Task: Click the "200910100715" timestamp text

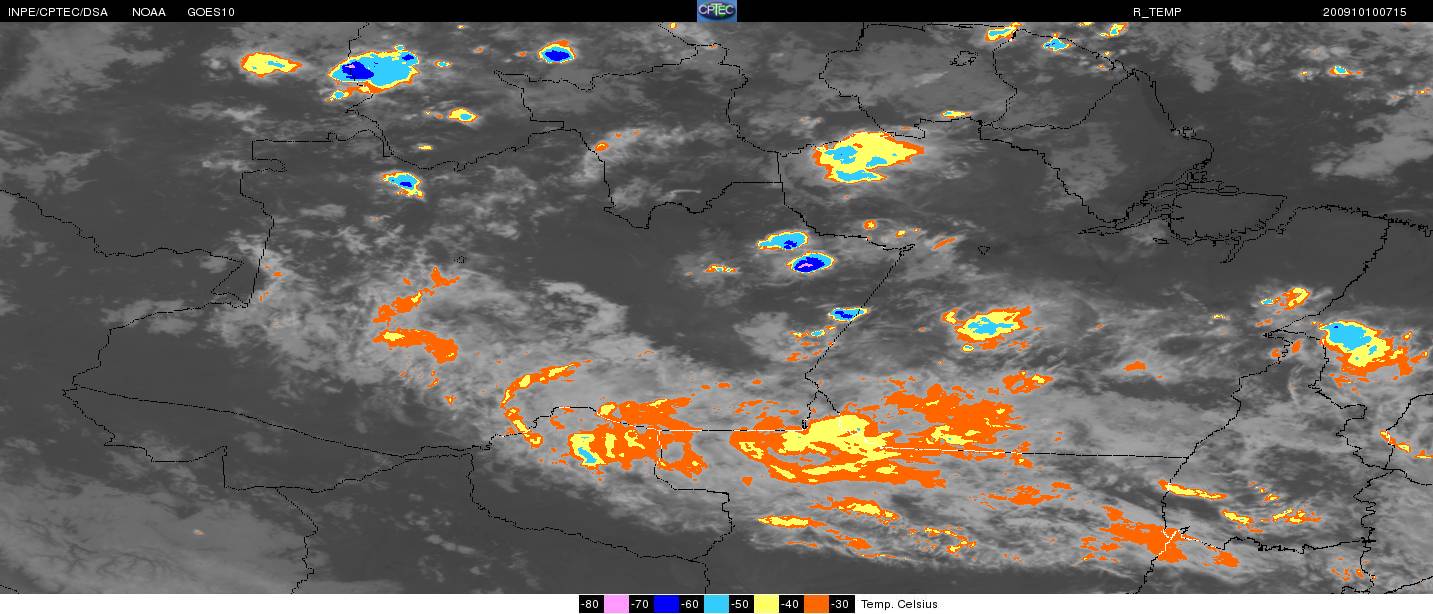Action: [1364, 11]
